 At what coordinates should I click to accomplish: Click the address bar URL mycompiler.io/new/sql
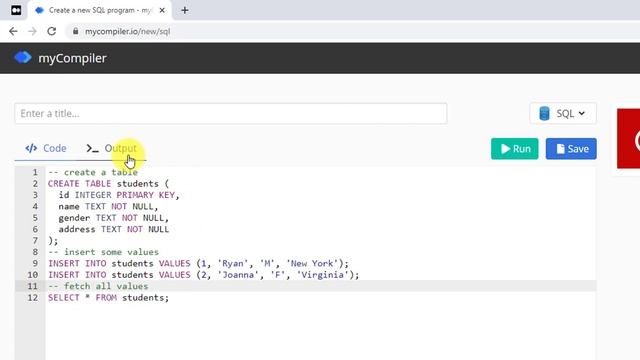point(127,31)
